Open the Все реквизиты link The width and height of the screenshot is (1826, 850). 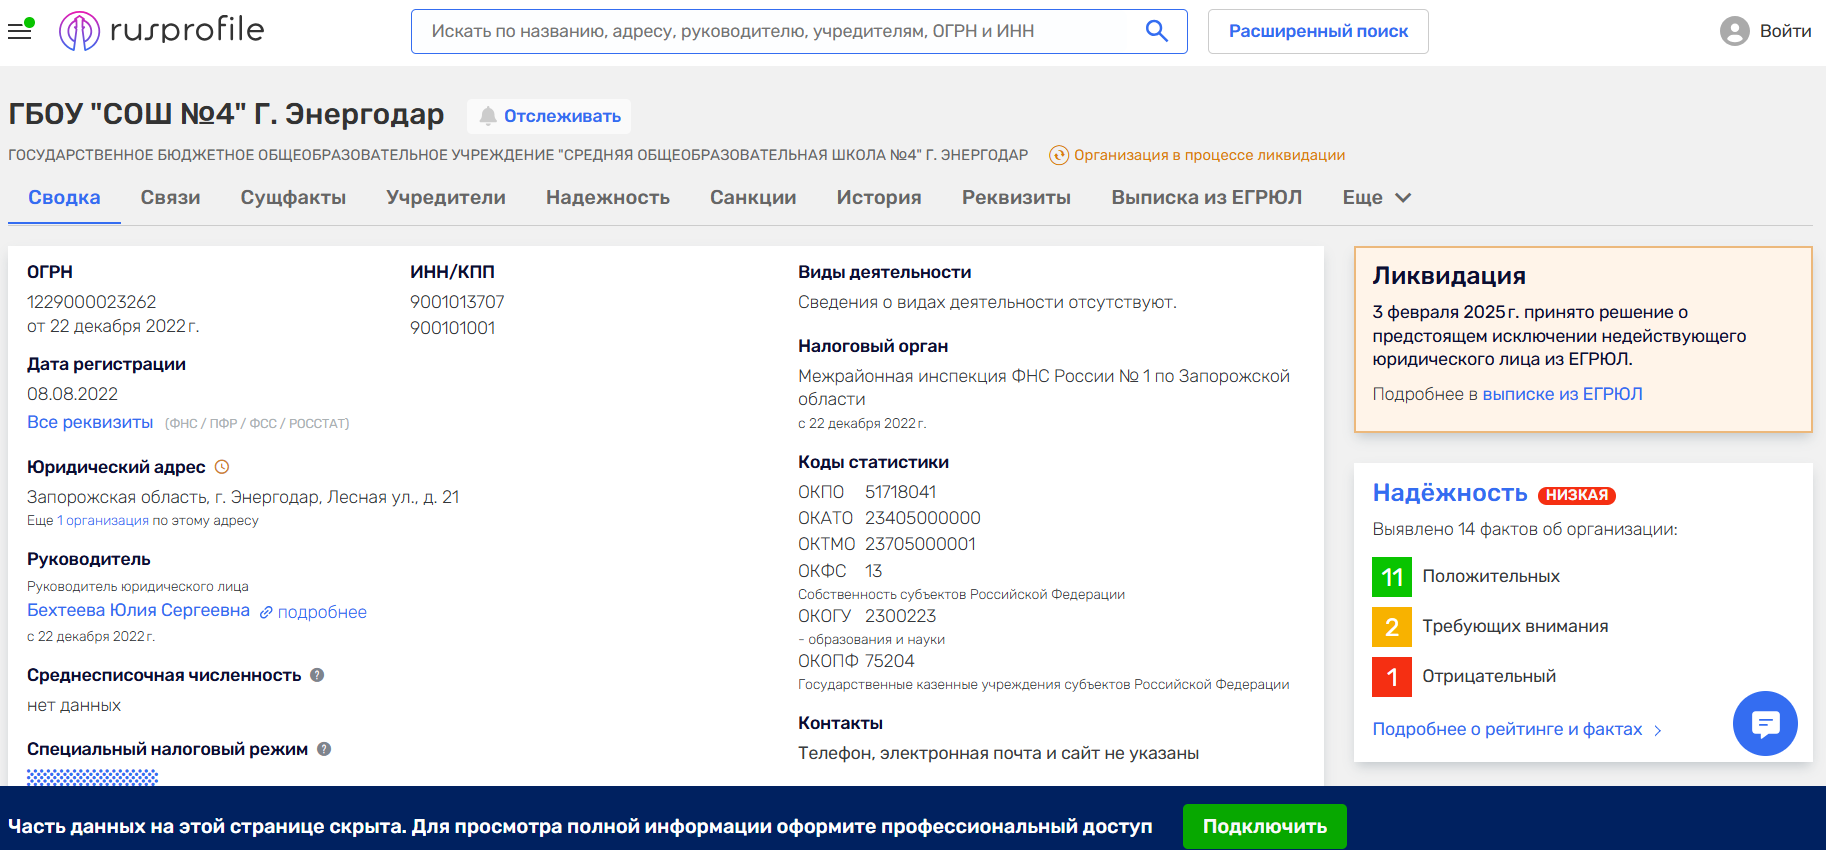point(90,422)
